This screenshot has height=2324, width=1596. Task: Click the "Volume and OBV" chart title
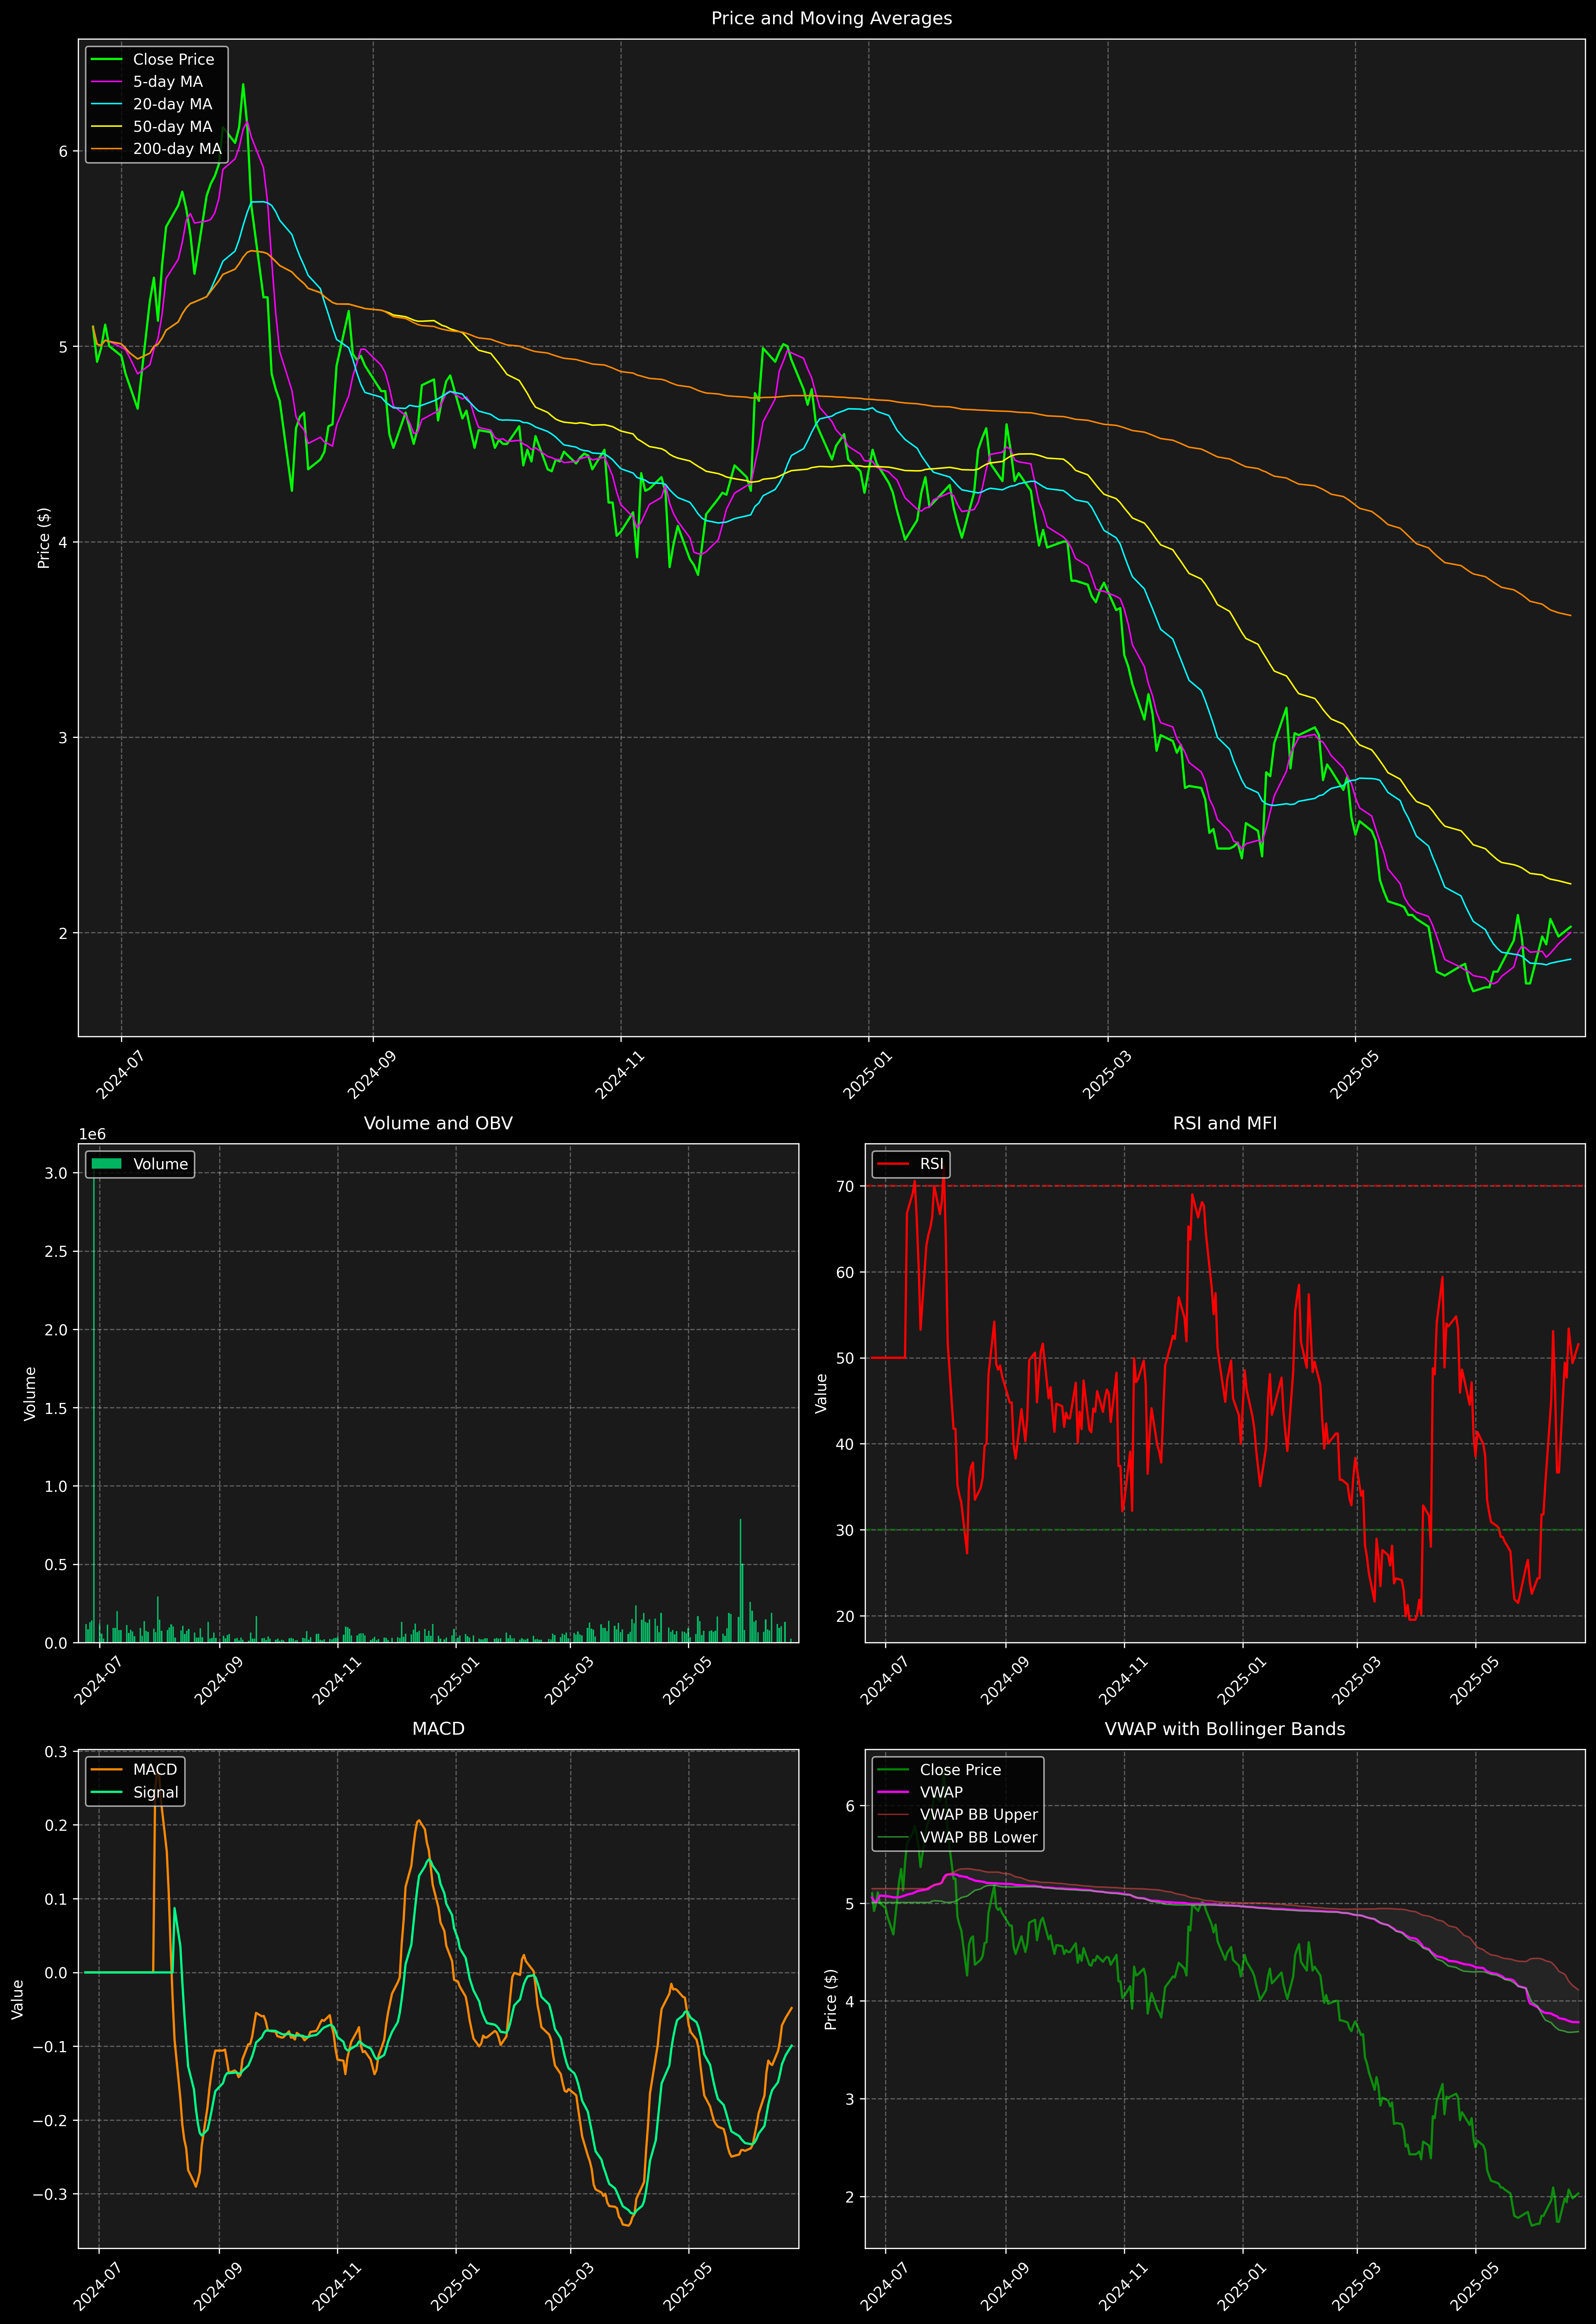[x=438, y=1123]
